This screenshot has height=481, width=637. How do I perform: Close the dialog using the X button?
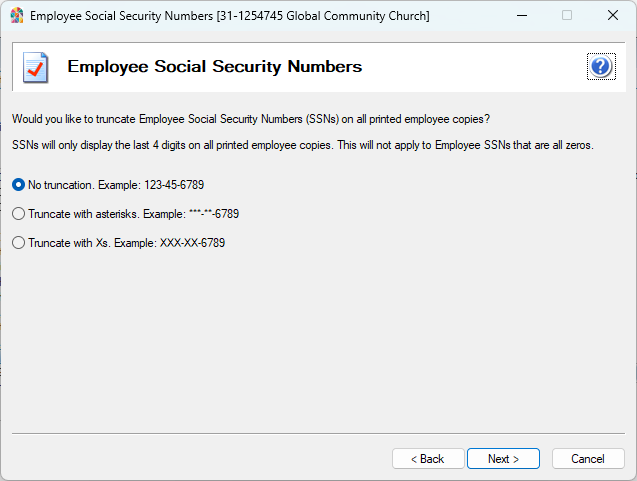(x=612, y=16)
